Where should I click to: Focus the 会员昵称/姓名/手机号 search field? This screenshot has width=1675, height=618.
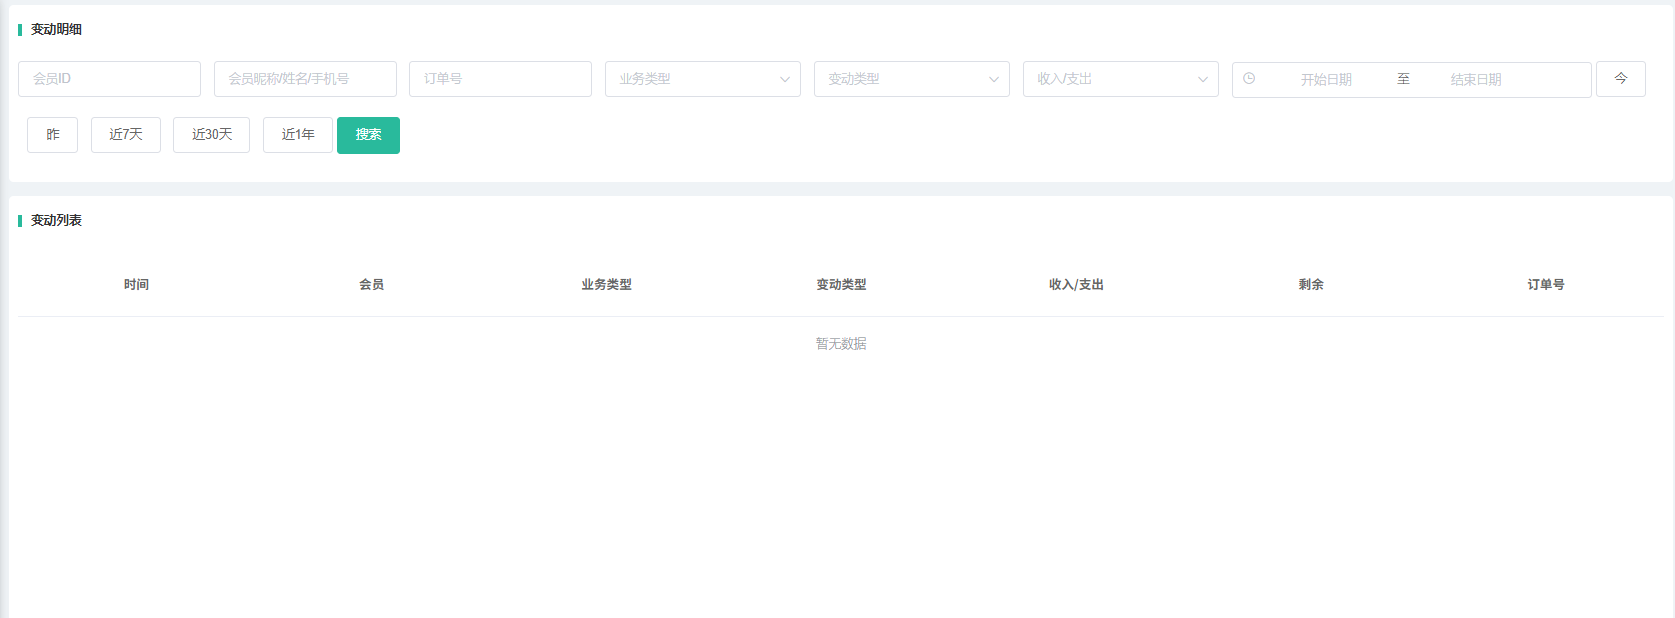click(305, 79)
